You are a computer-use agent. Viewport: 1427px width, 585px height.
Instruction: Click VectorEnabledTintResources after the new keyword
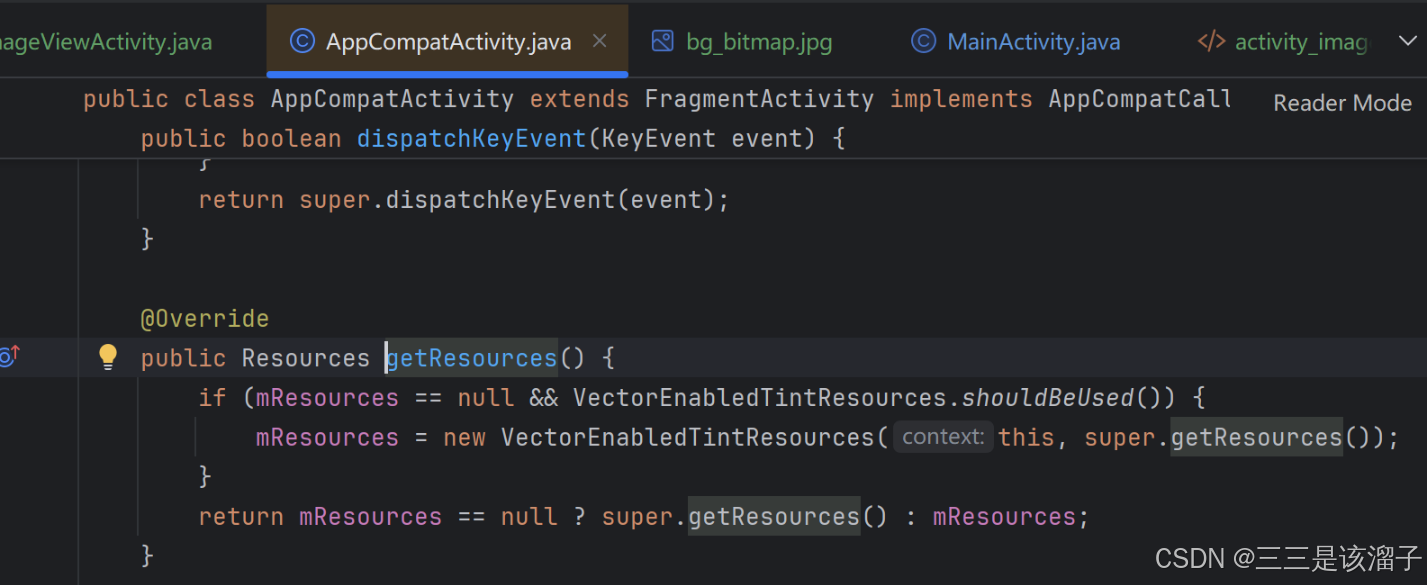click(688, 437)
